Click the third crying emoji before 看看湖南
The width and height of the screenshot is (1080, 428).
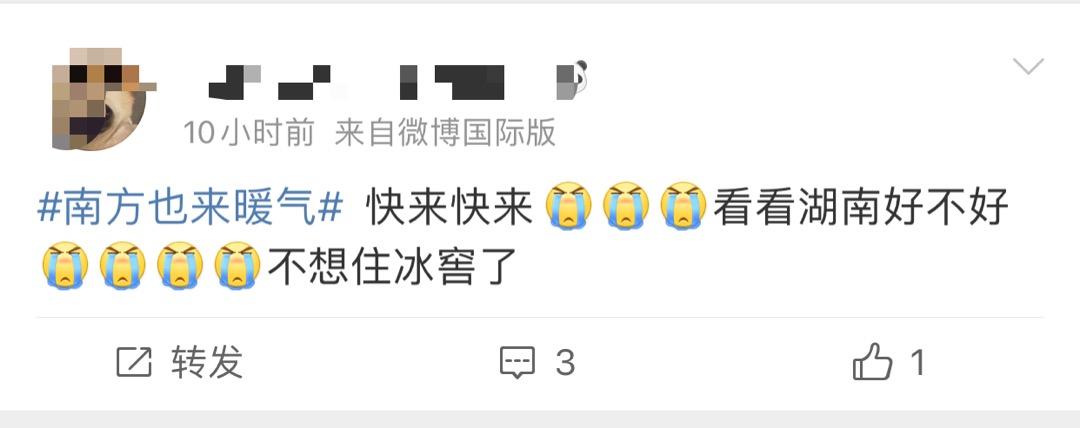(683, 205)
